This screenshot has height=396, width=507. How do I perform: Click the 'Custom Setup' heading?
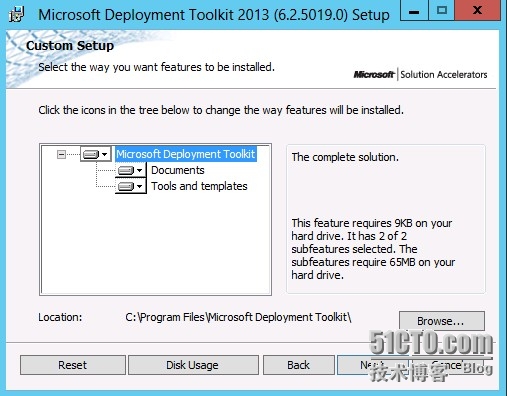70,46
